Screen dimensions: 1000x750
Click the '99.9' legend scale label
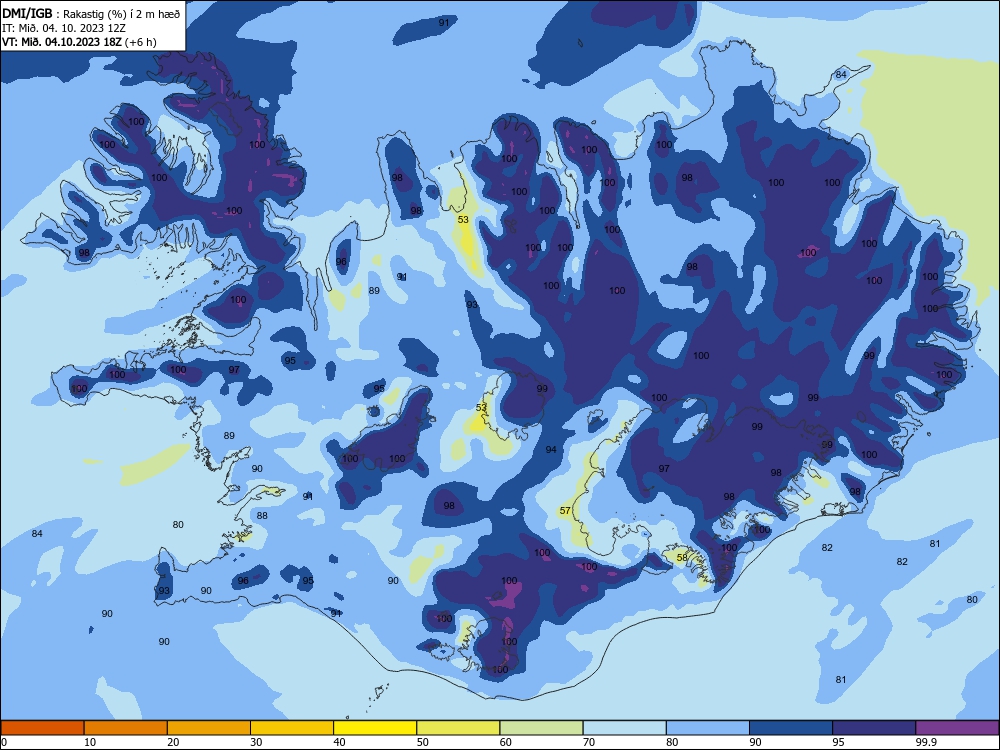pyautogui.click(x=926, y=742)
